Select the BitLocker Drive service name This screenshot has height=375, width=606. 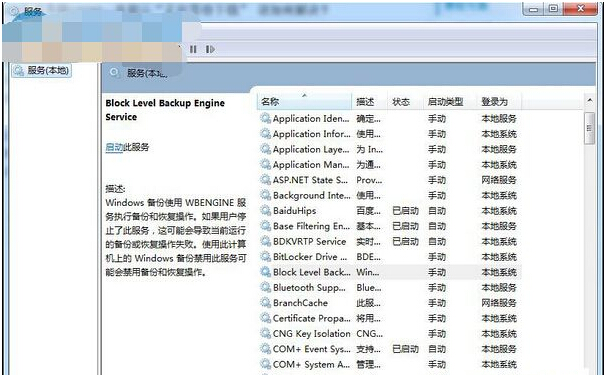coord(310,257)
